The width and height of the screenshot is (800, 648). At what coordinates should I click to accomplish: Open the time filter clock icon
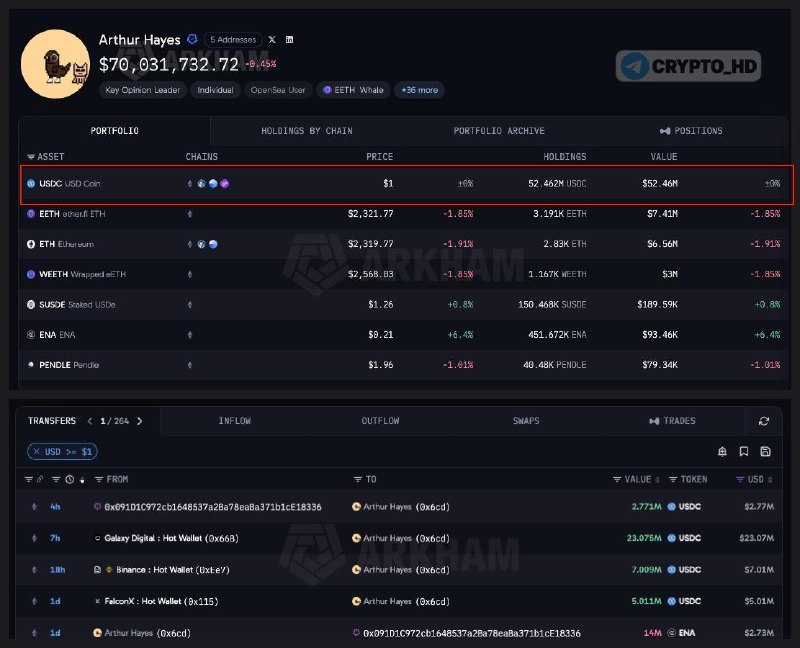point(69,480)
